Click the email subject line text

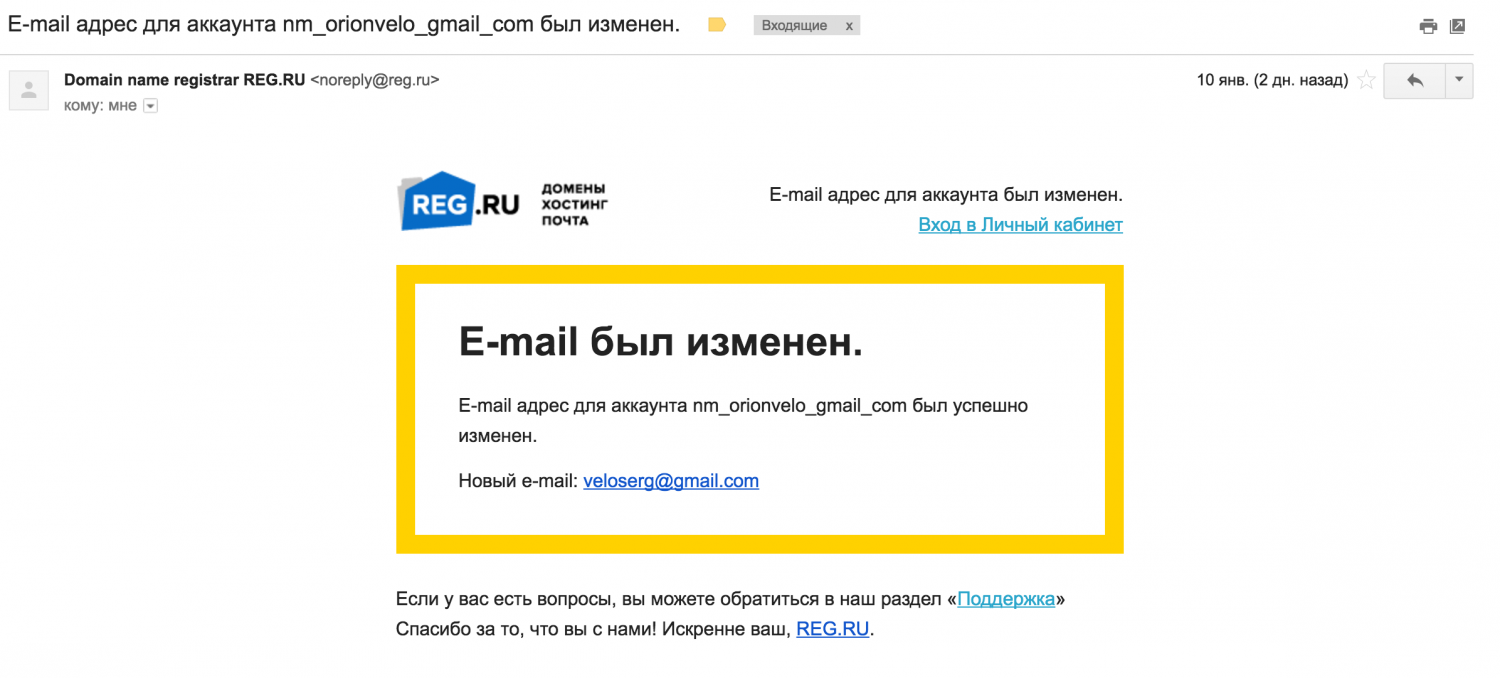pos(344,25)
